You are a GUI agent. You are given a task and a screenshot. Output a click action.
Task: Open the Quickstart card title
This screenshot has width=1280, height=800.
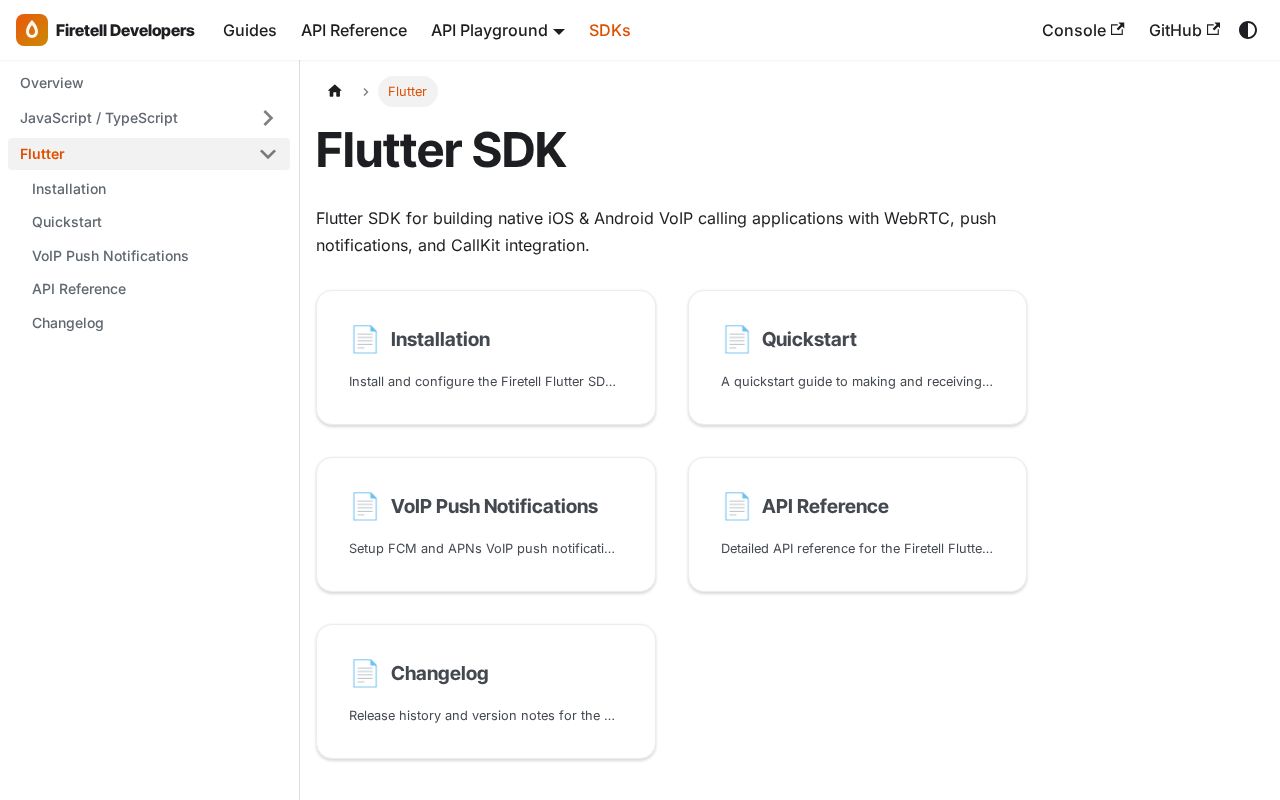coord(809,339)
